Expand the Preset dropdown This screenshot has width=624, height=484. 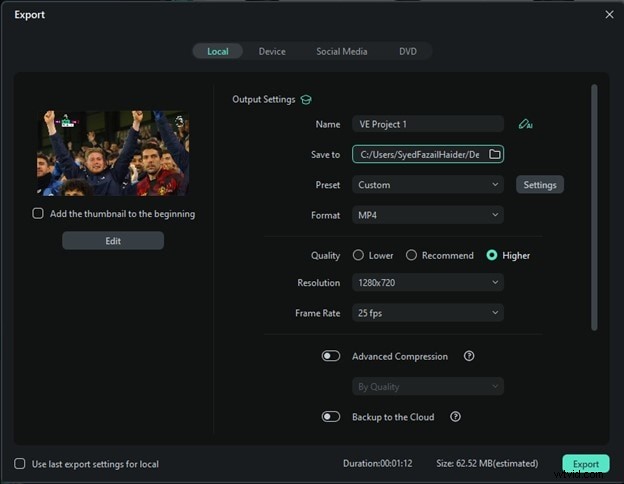tap(428, 185)
